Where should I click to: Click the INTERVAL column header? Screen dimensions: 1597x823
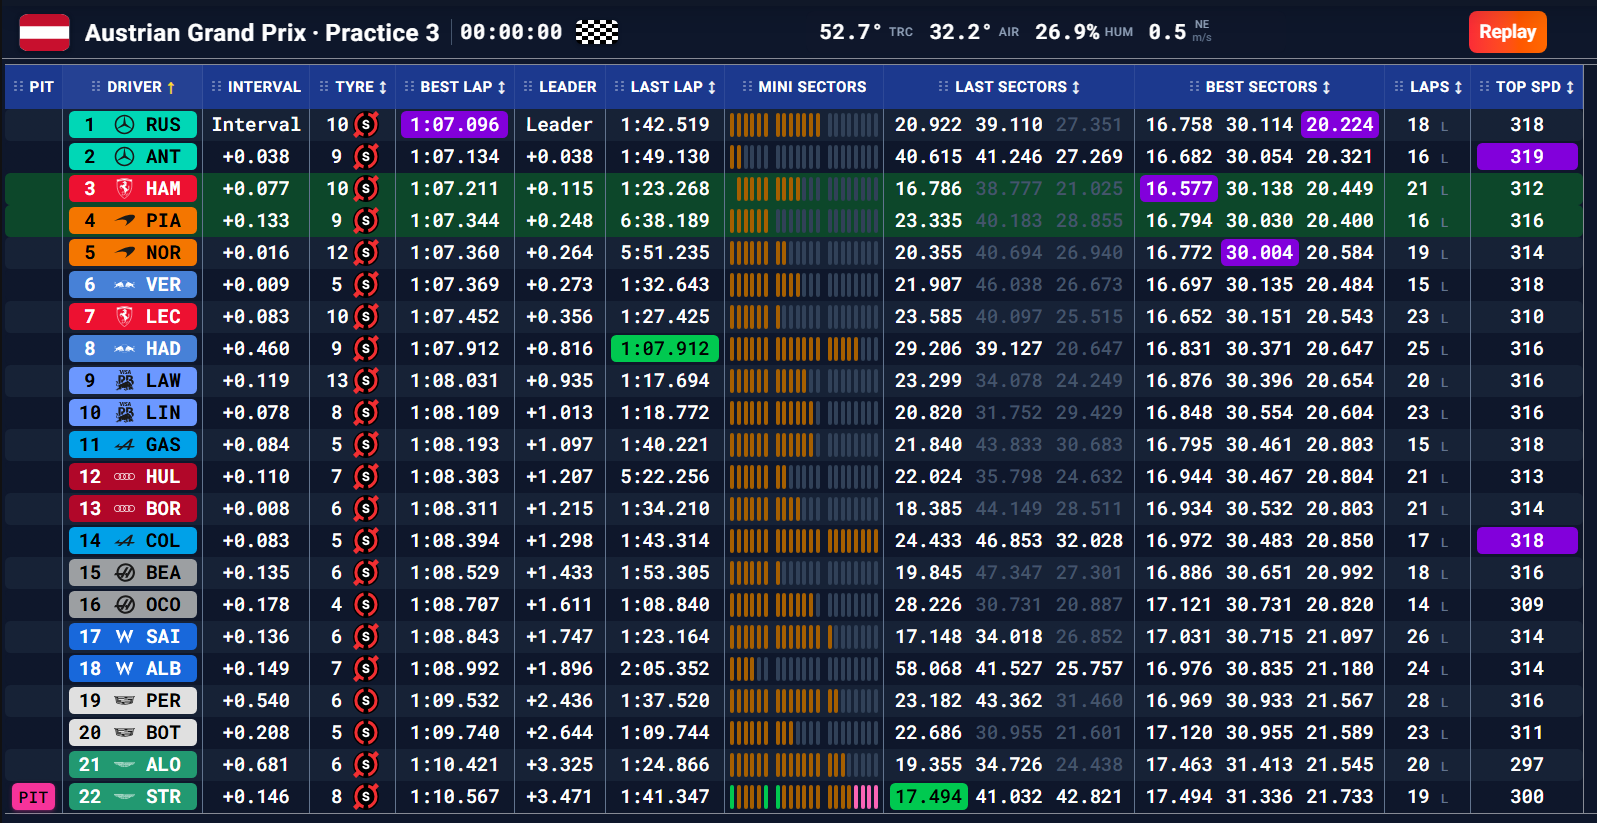256,87
